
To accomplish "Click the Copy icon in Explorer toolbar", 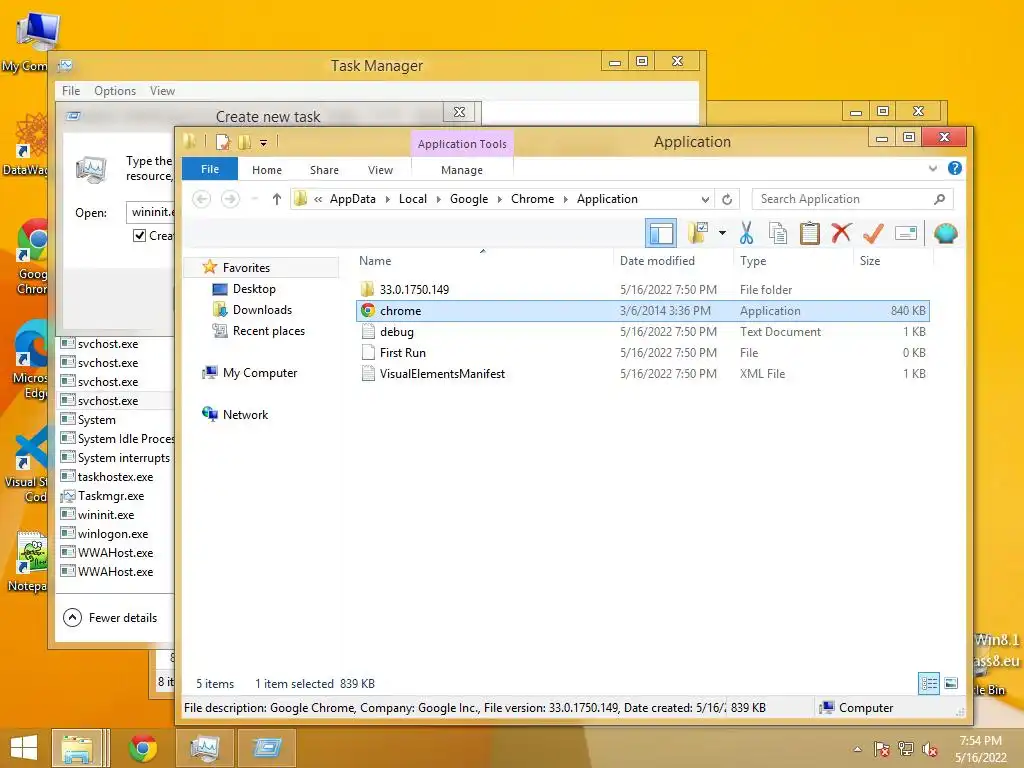I will click(x=777, y=233).
